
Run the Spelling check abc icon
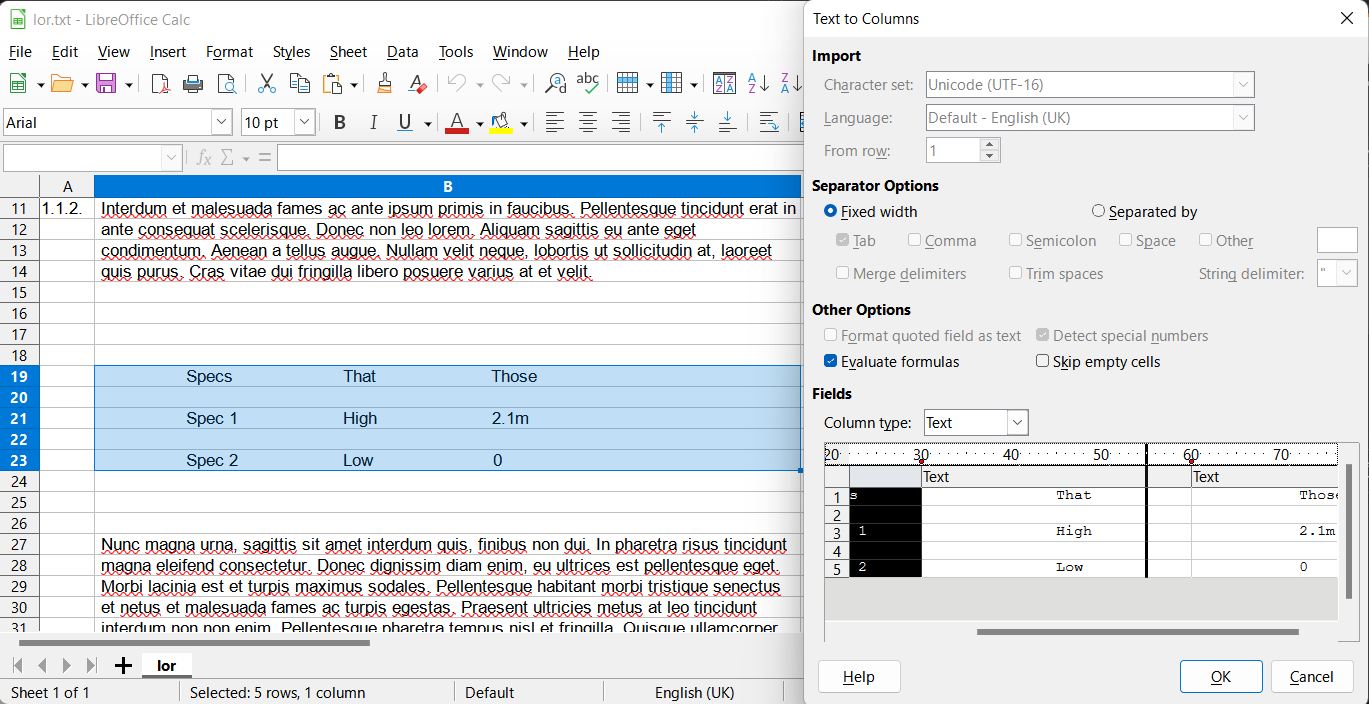click(x=588, y=84)
